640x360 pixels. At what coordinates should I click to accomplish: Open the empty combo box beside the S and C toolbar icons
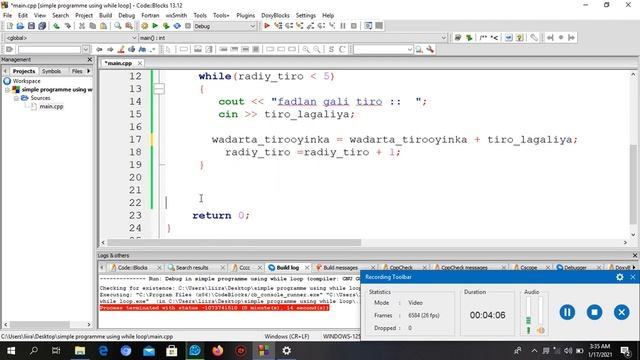click(x=383, y=49)
